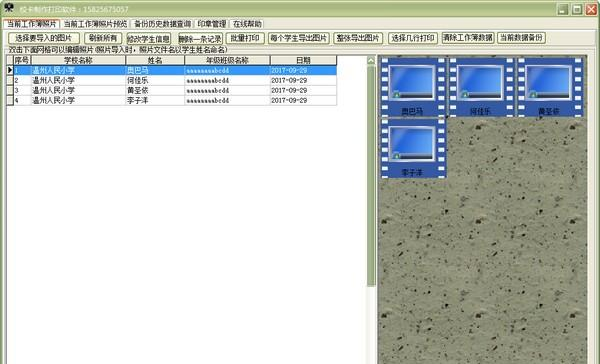Viewport: 600px width, 364px height.
Task: Select the row marker for row 1
Action: tap(10, 70)
